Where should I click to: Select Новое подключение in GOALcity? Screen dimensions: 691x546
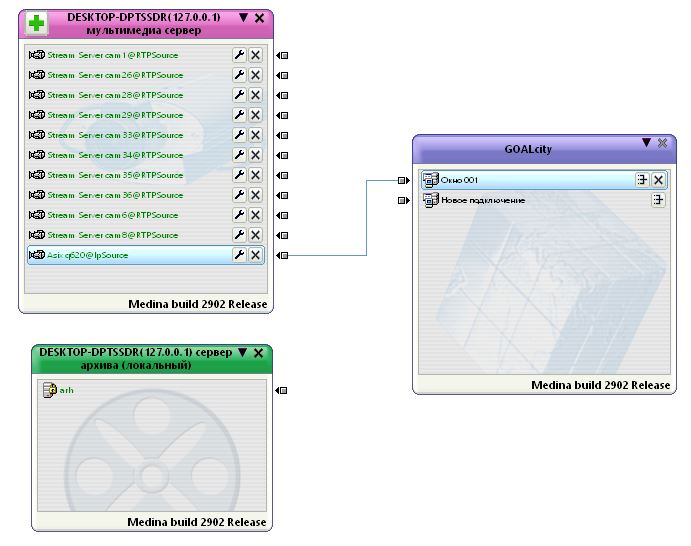point(544,200)
